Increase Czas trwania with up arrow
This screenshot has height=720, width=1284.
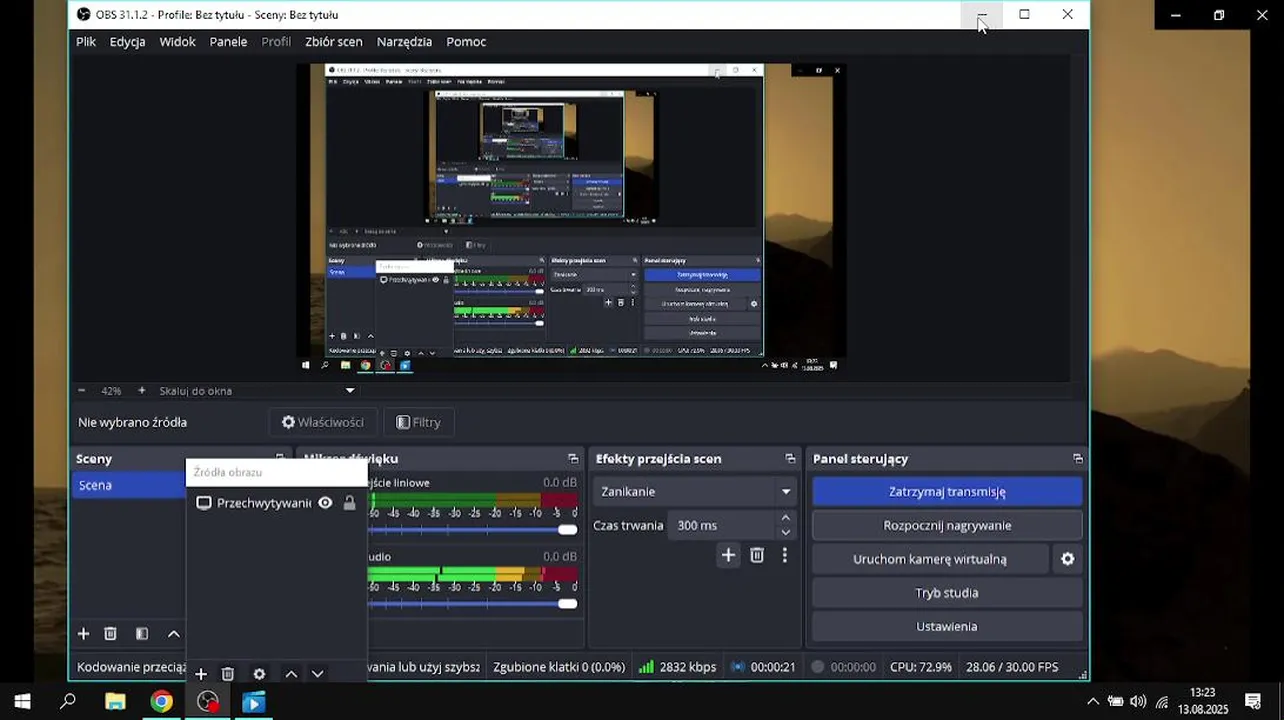(x=785, y=518)
